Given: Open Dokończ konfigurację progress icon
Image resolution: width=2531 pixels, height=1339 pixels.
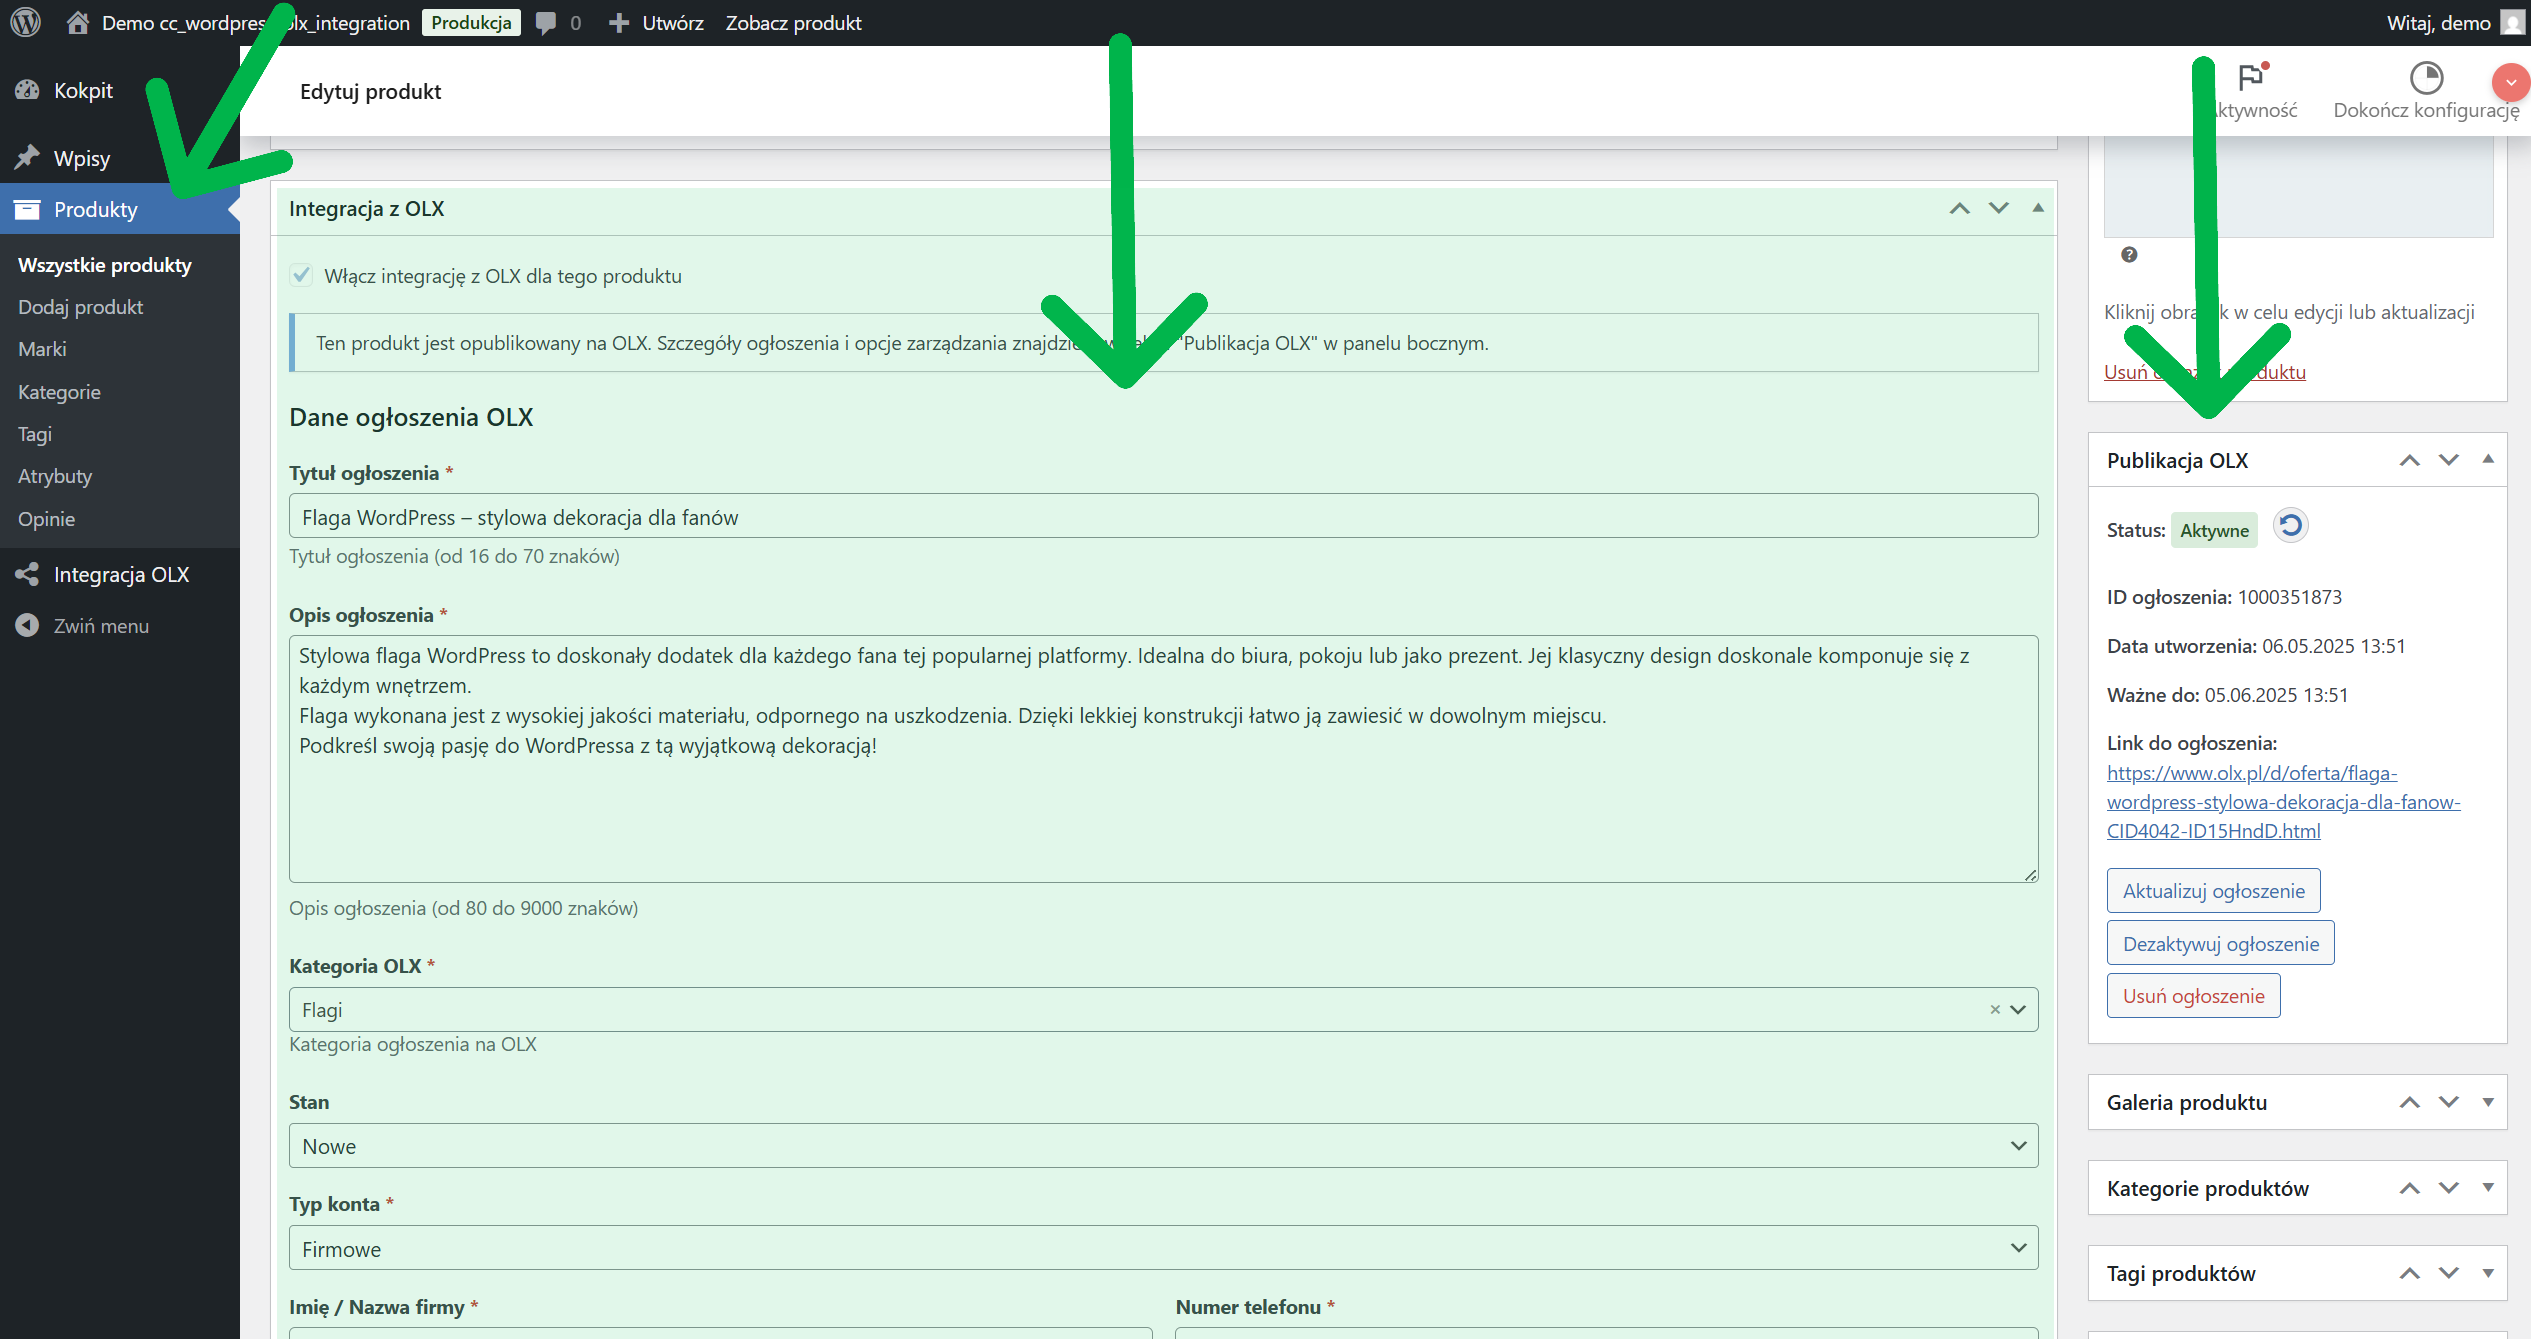Looking at the screenshot, I should (2426, 77).
